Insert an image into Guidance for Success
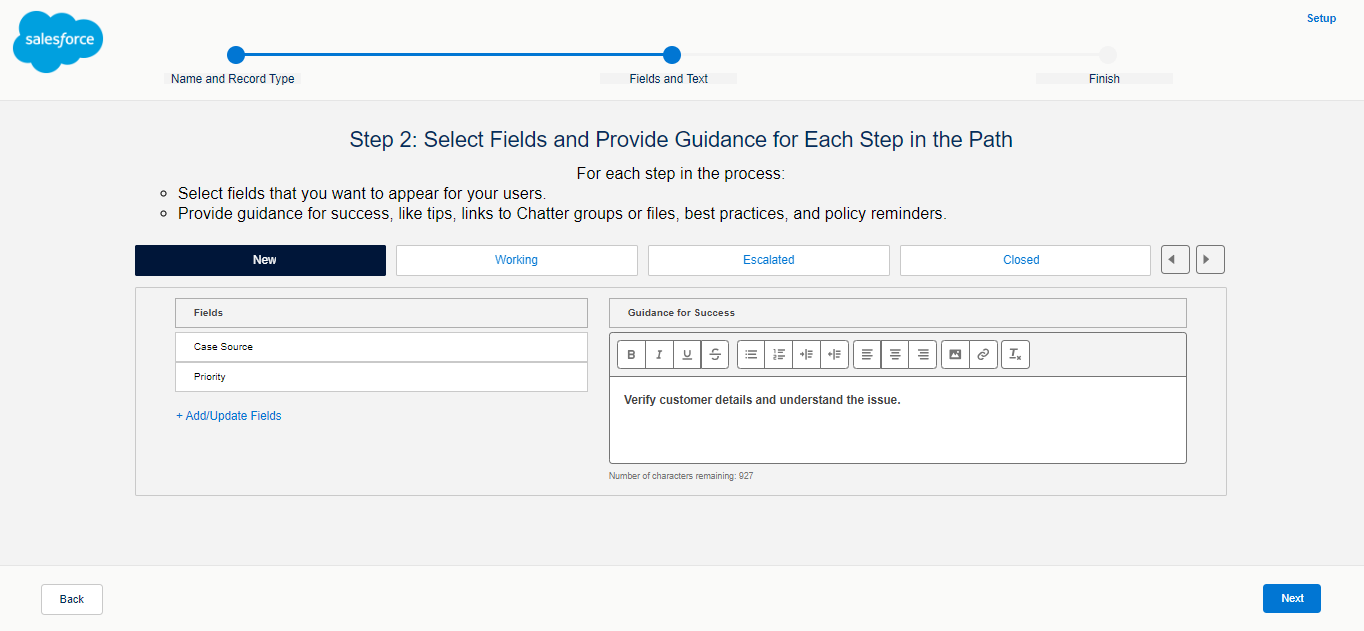 click(955, 354)
